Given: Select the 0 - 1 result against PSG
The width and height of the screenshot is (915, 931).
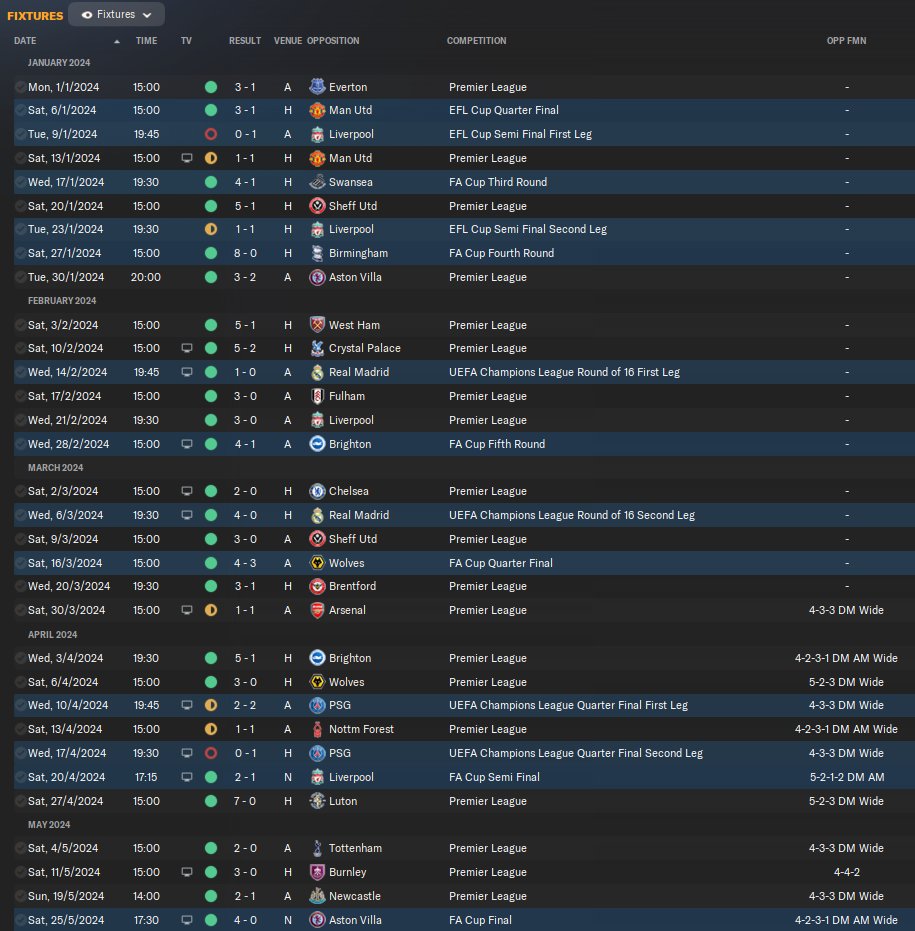Looking at the screenshot, I should coord(245,753).
